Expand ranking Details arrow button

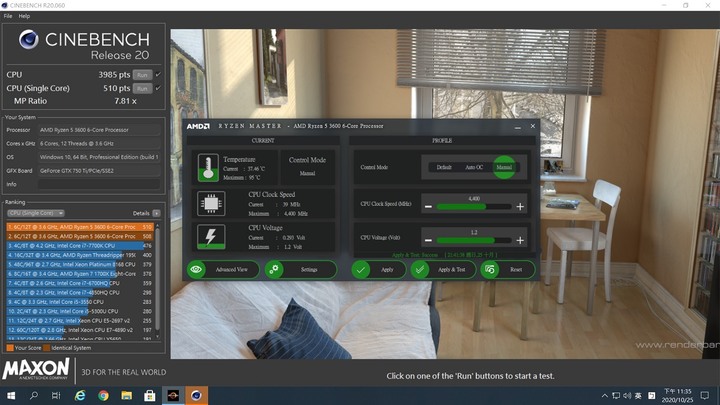(x=156, y=213)
